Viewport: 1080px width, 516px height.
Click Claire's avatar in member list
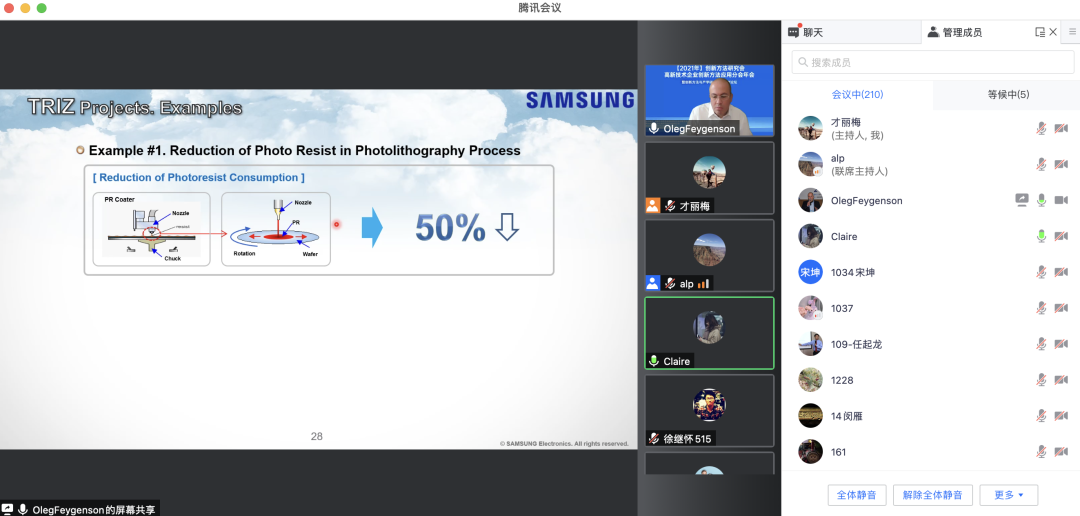coord(811,236)
